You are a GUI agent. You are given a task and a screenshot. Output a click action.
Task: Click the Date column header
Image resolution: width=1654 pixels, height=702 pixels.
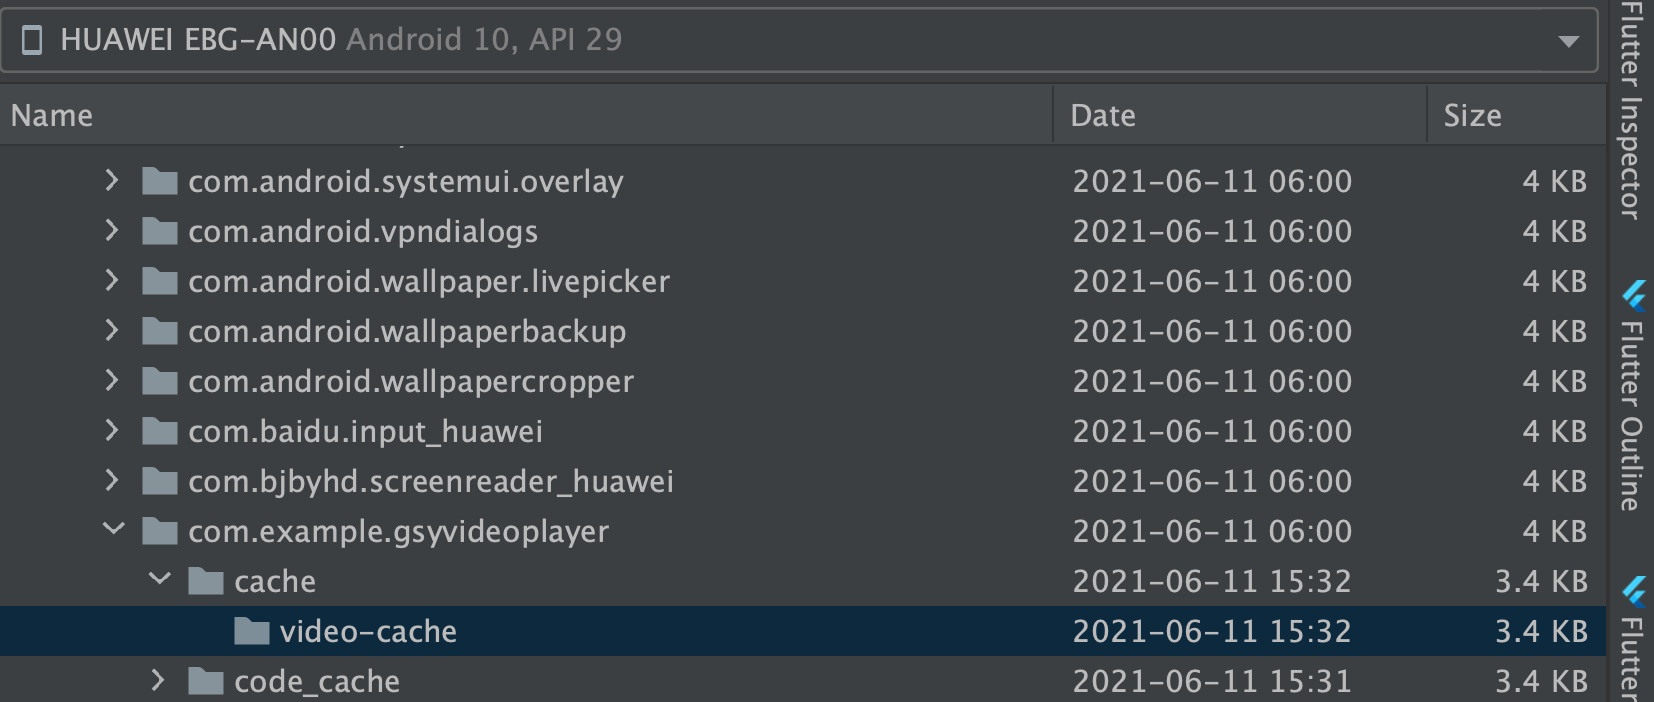point(1102,115)
